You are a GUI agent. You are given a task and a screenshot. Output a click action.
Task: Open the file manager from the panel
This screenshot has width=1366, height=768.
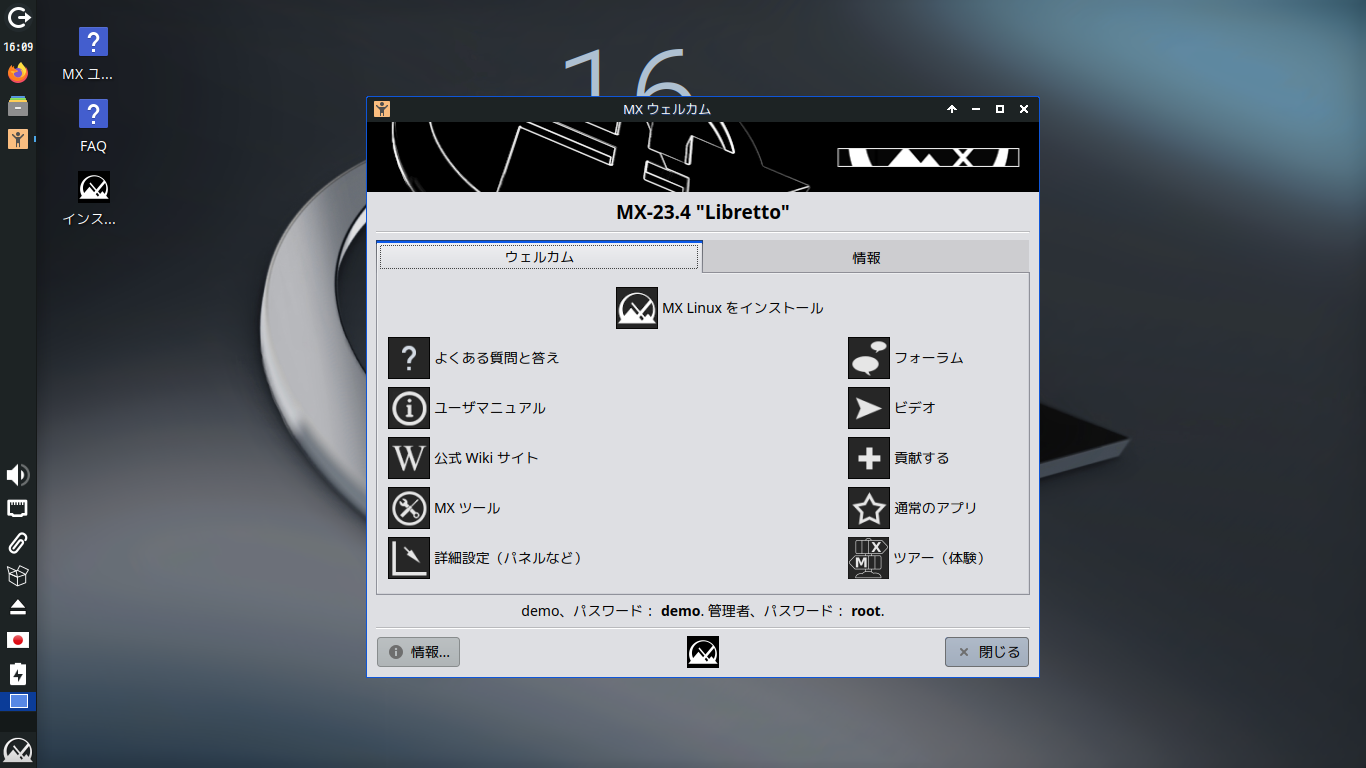[x=18, y=106]
